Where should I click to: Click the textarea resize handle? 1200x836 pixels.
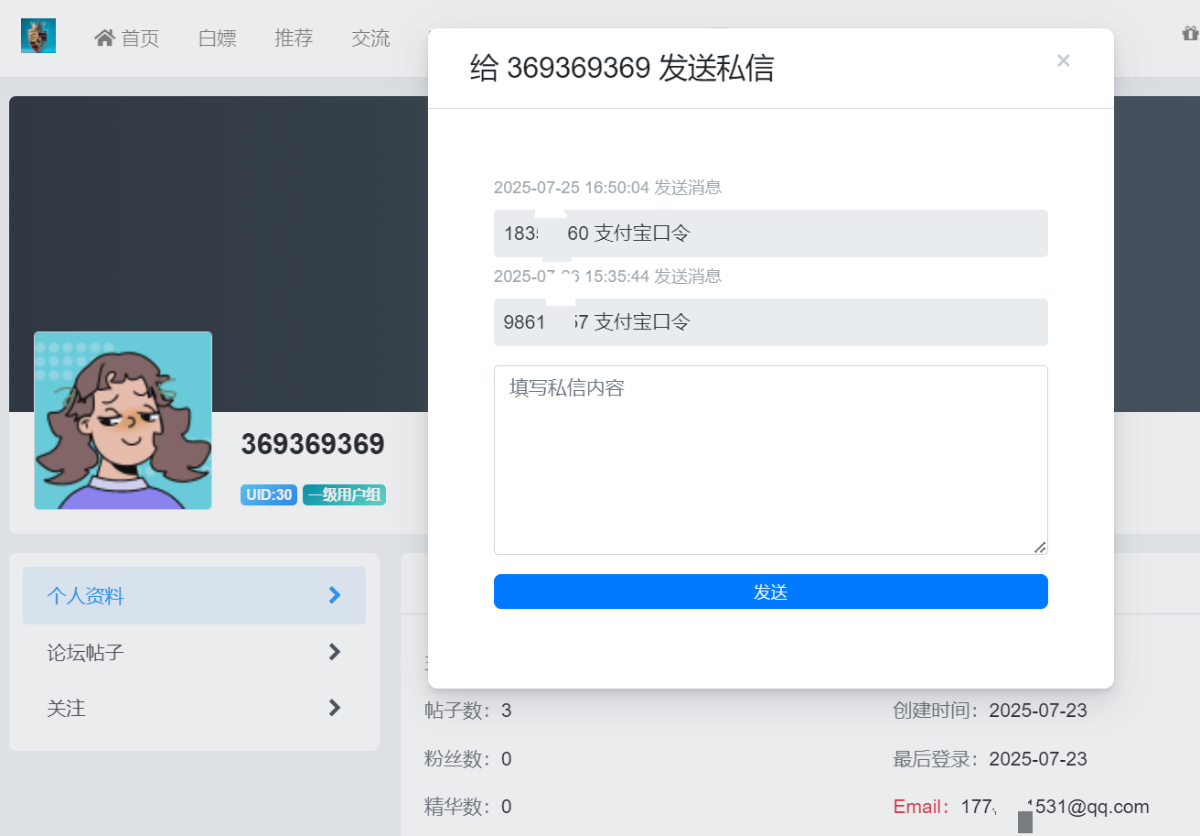tap(1040, 547)
